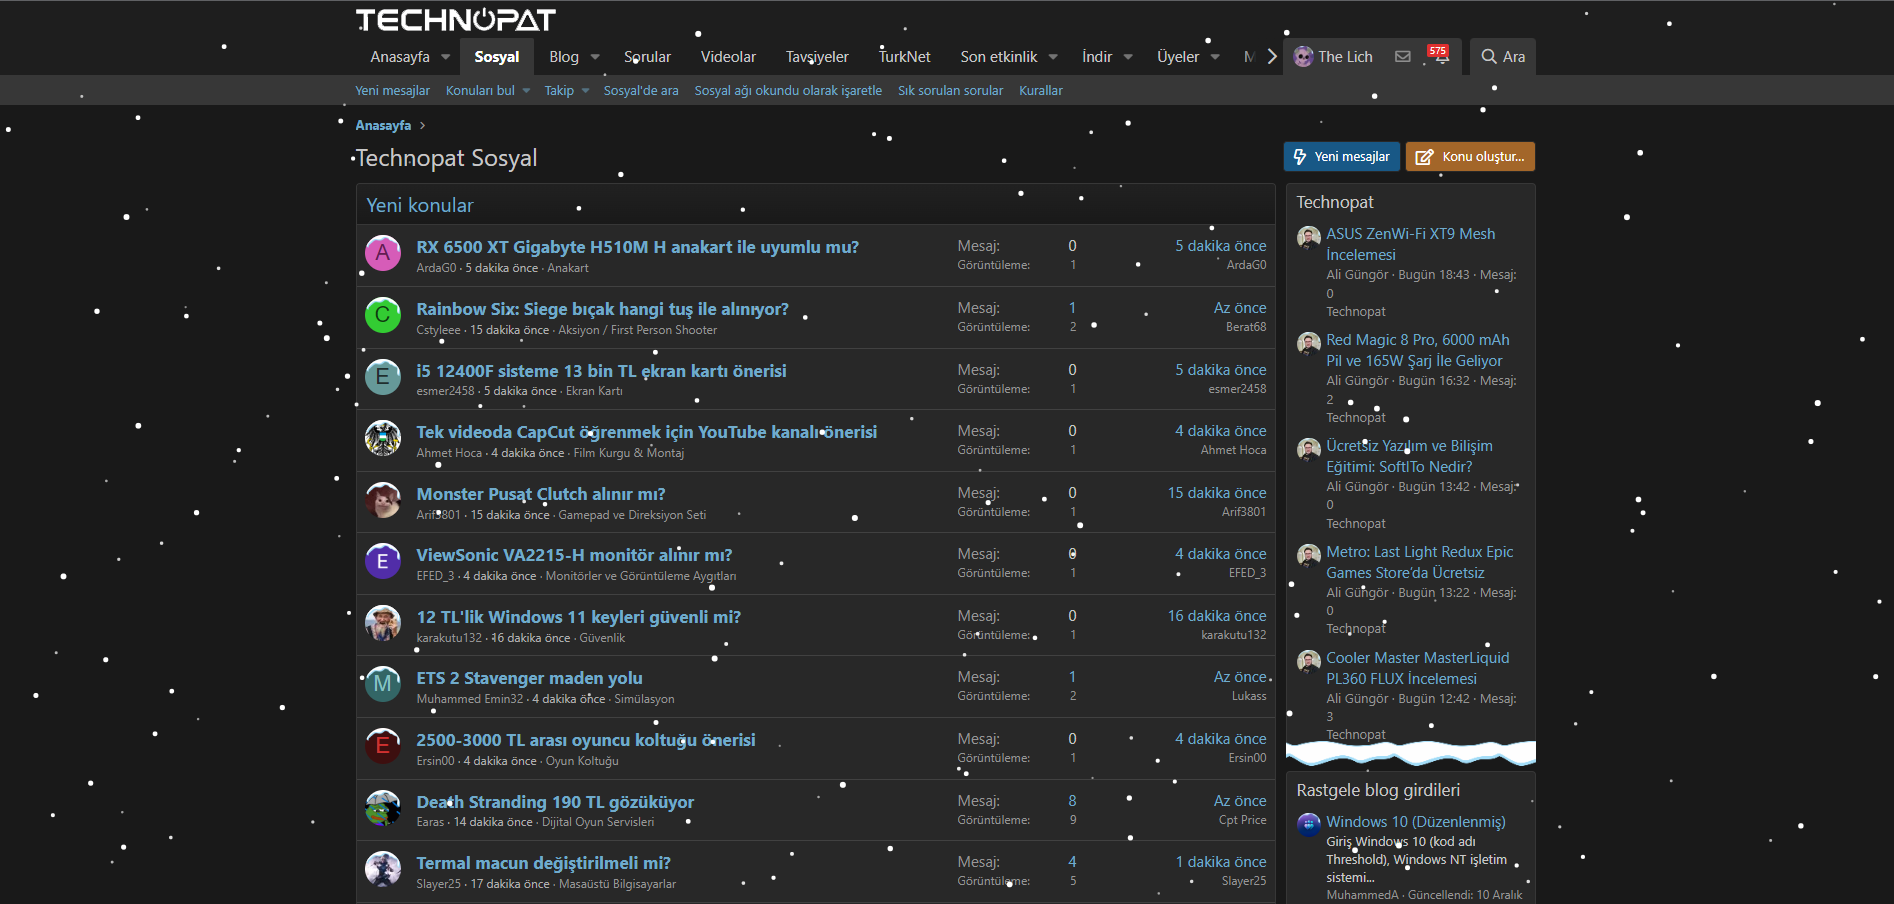Open Ersin00's avatar on gaming chair thread

coord(382,746)
